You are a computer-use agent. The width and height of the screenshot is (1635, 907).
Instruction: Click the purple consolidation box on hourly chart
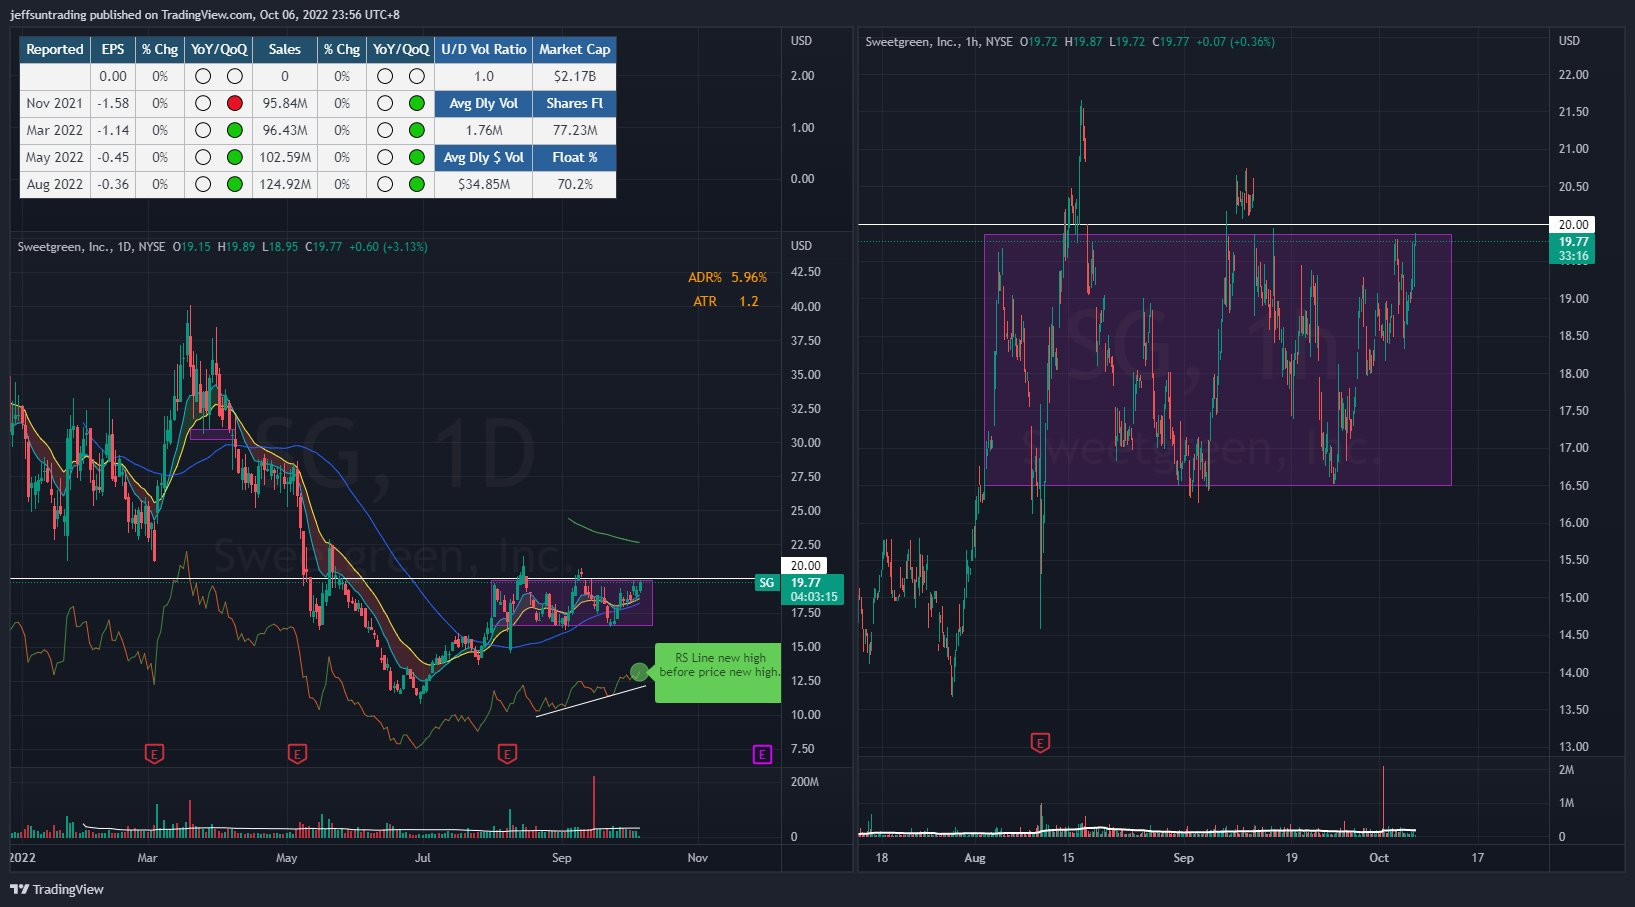(1217, 360)
